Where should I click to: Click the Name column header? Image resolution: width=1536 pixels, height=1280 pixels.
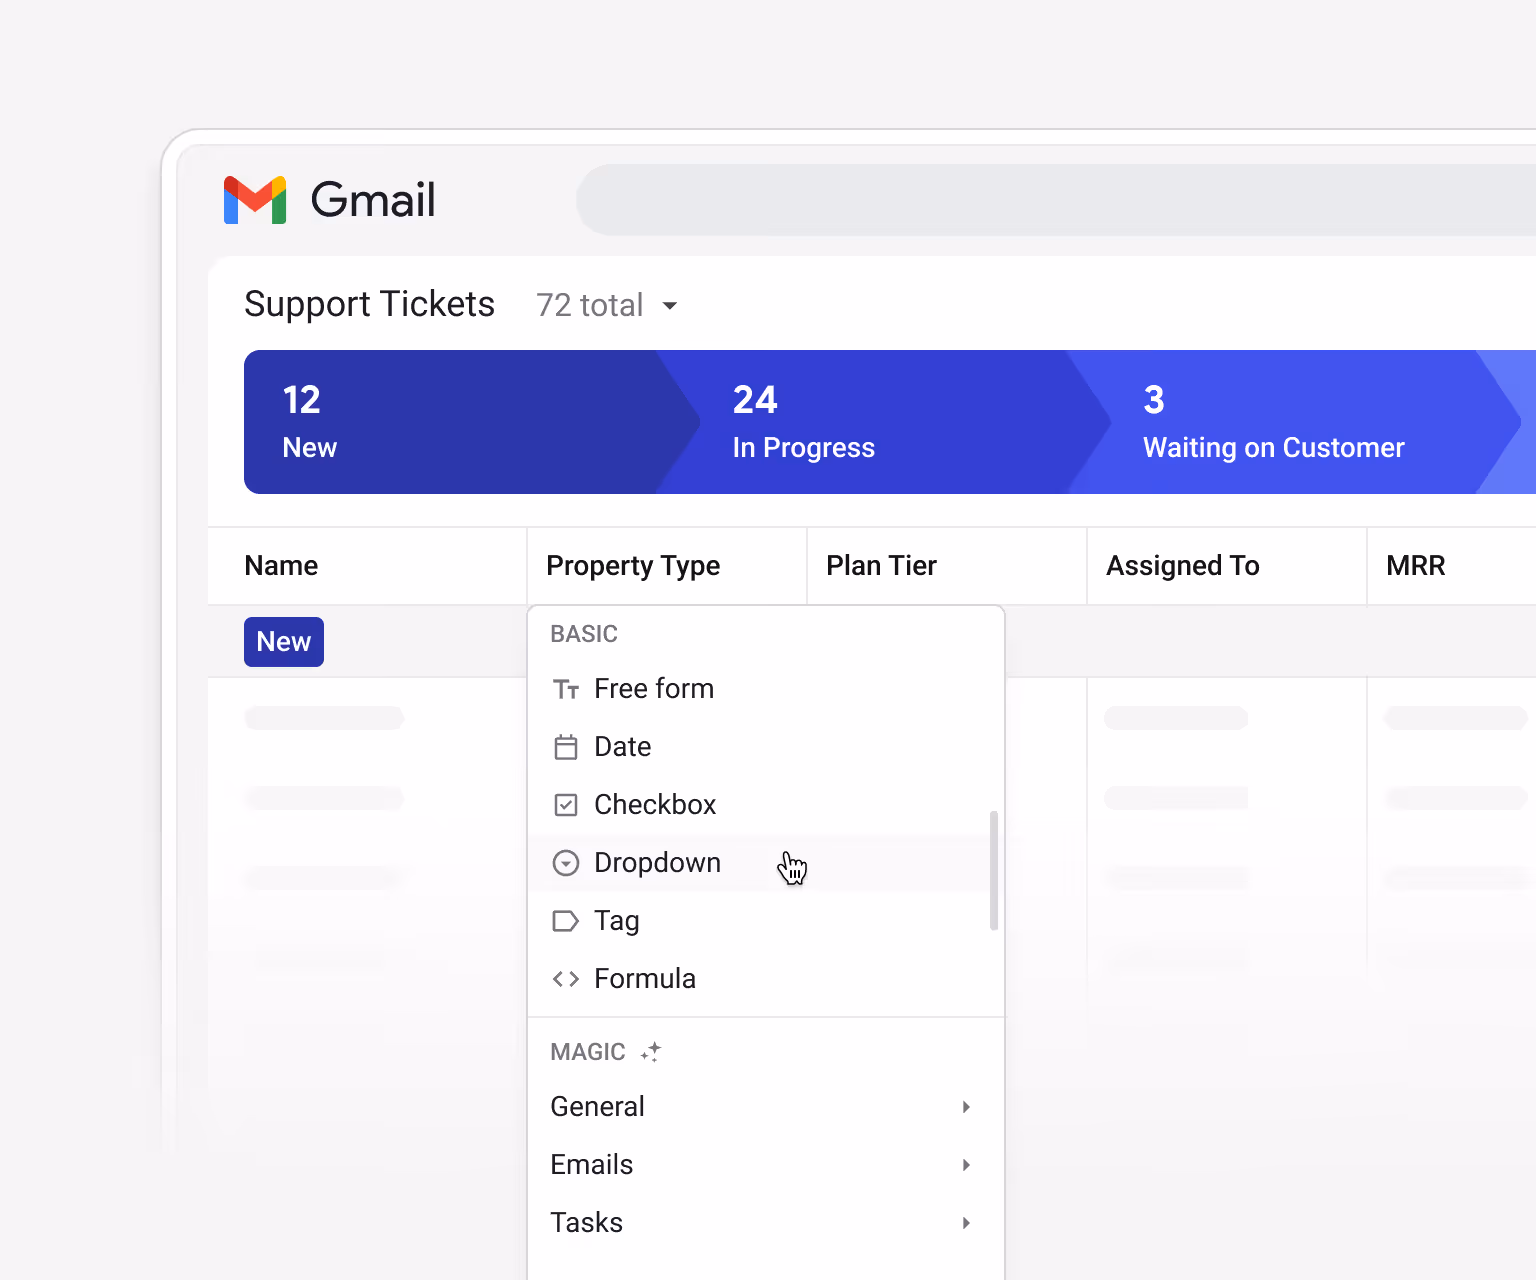coord(367,566)
